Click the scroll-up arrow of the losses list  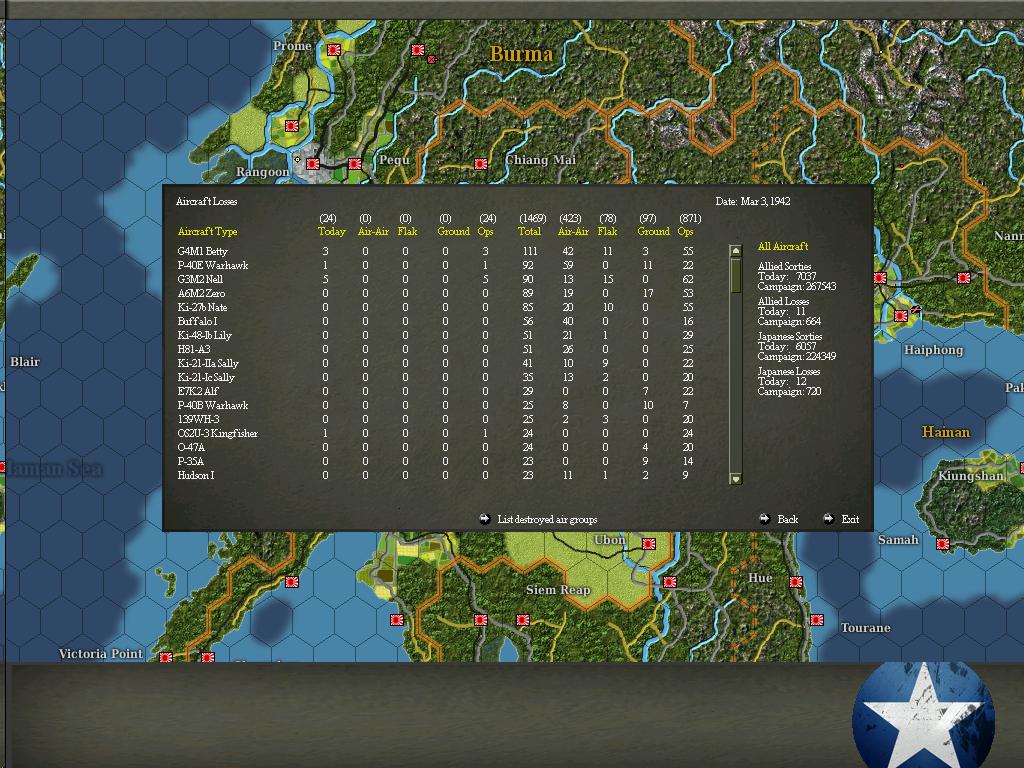tap(736, 251)
